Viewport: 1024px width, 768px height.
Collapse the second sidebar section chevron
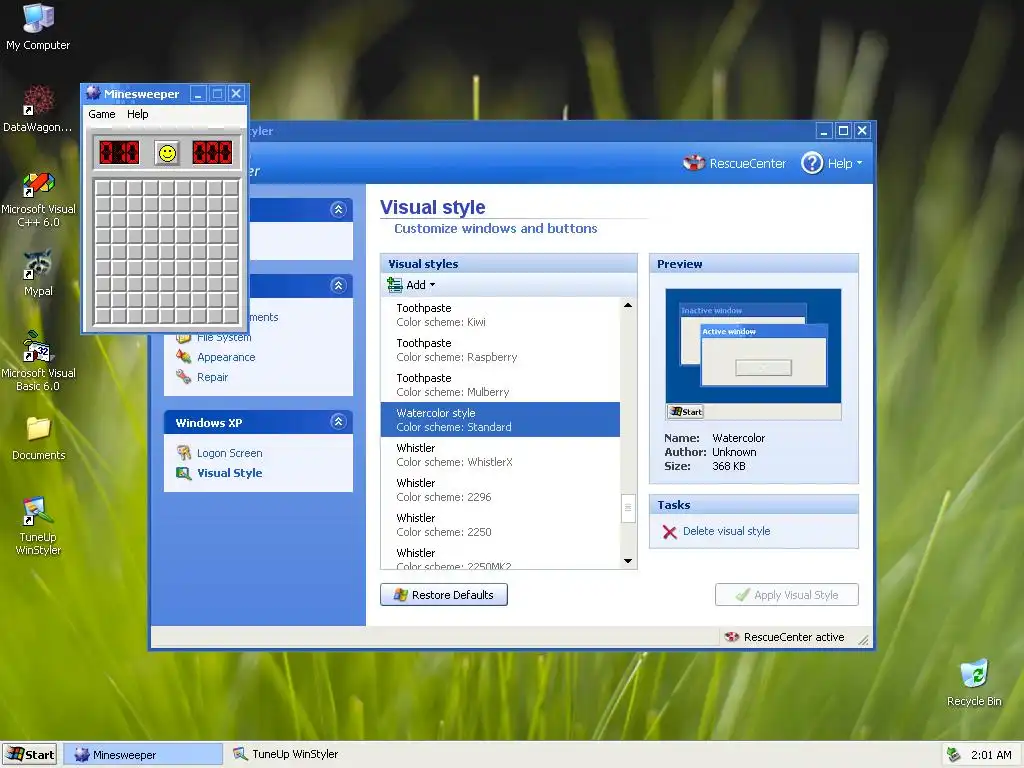[338, 285]
